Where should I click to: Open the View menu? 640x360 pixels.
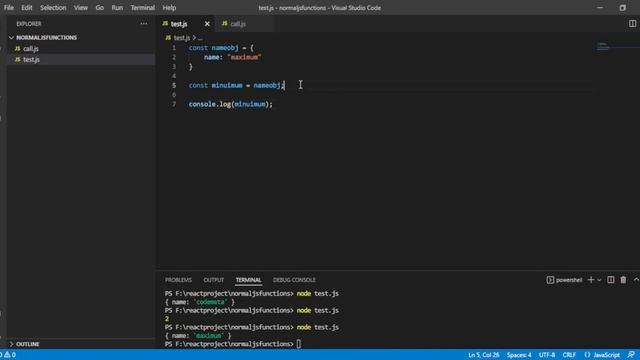point(80,8)
